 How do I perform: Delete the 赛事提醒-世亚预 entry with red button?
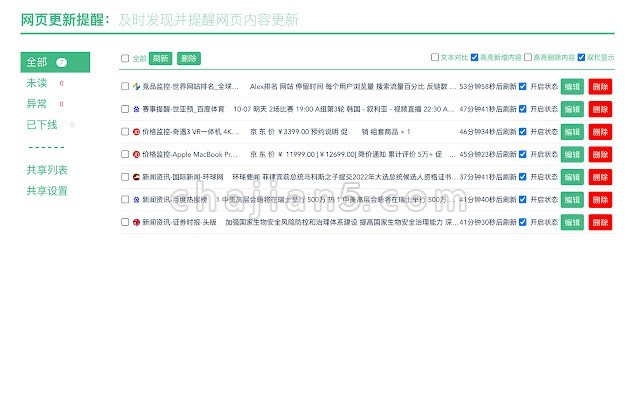tap(600, 109)
